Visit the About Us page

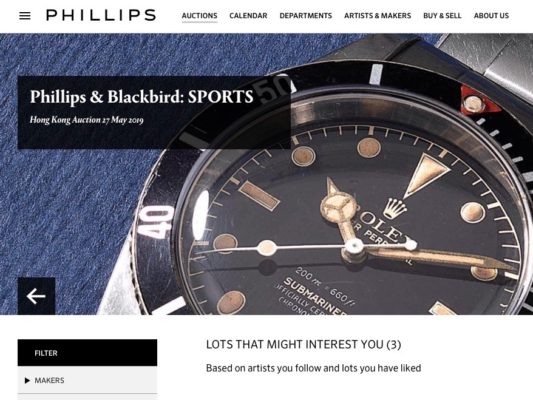(x=491, y=16)
